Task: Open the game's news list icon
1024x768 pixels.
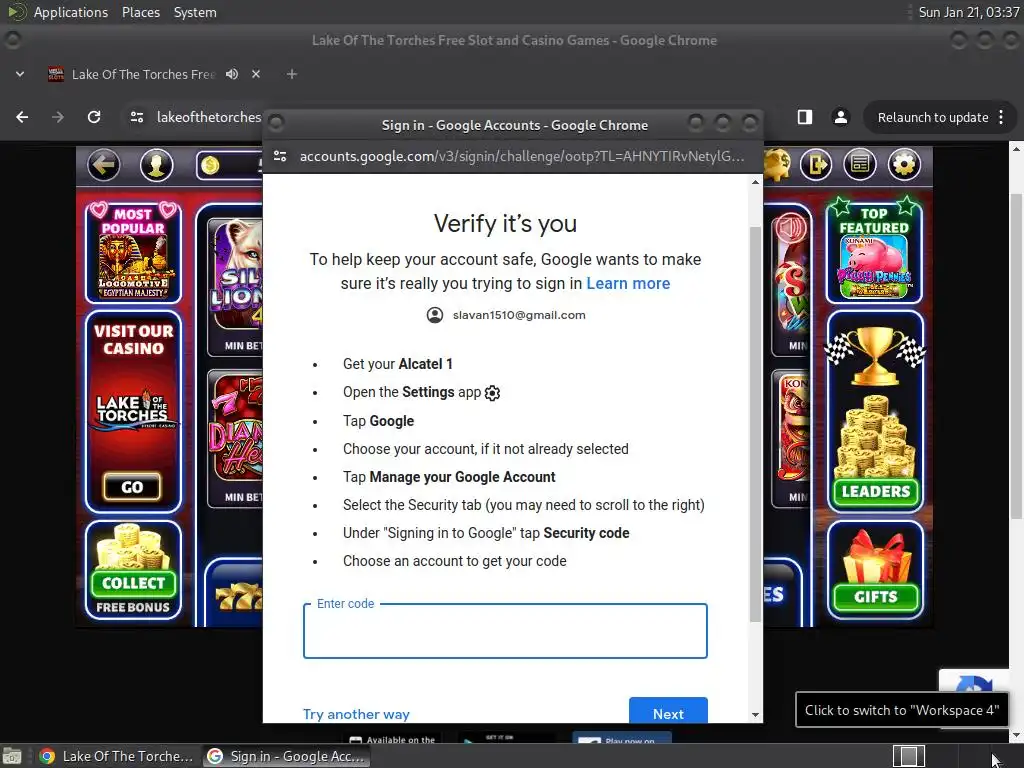Action: pos(860,165)
